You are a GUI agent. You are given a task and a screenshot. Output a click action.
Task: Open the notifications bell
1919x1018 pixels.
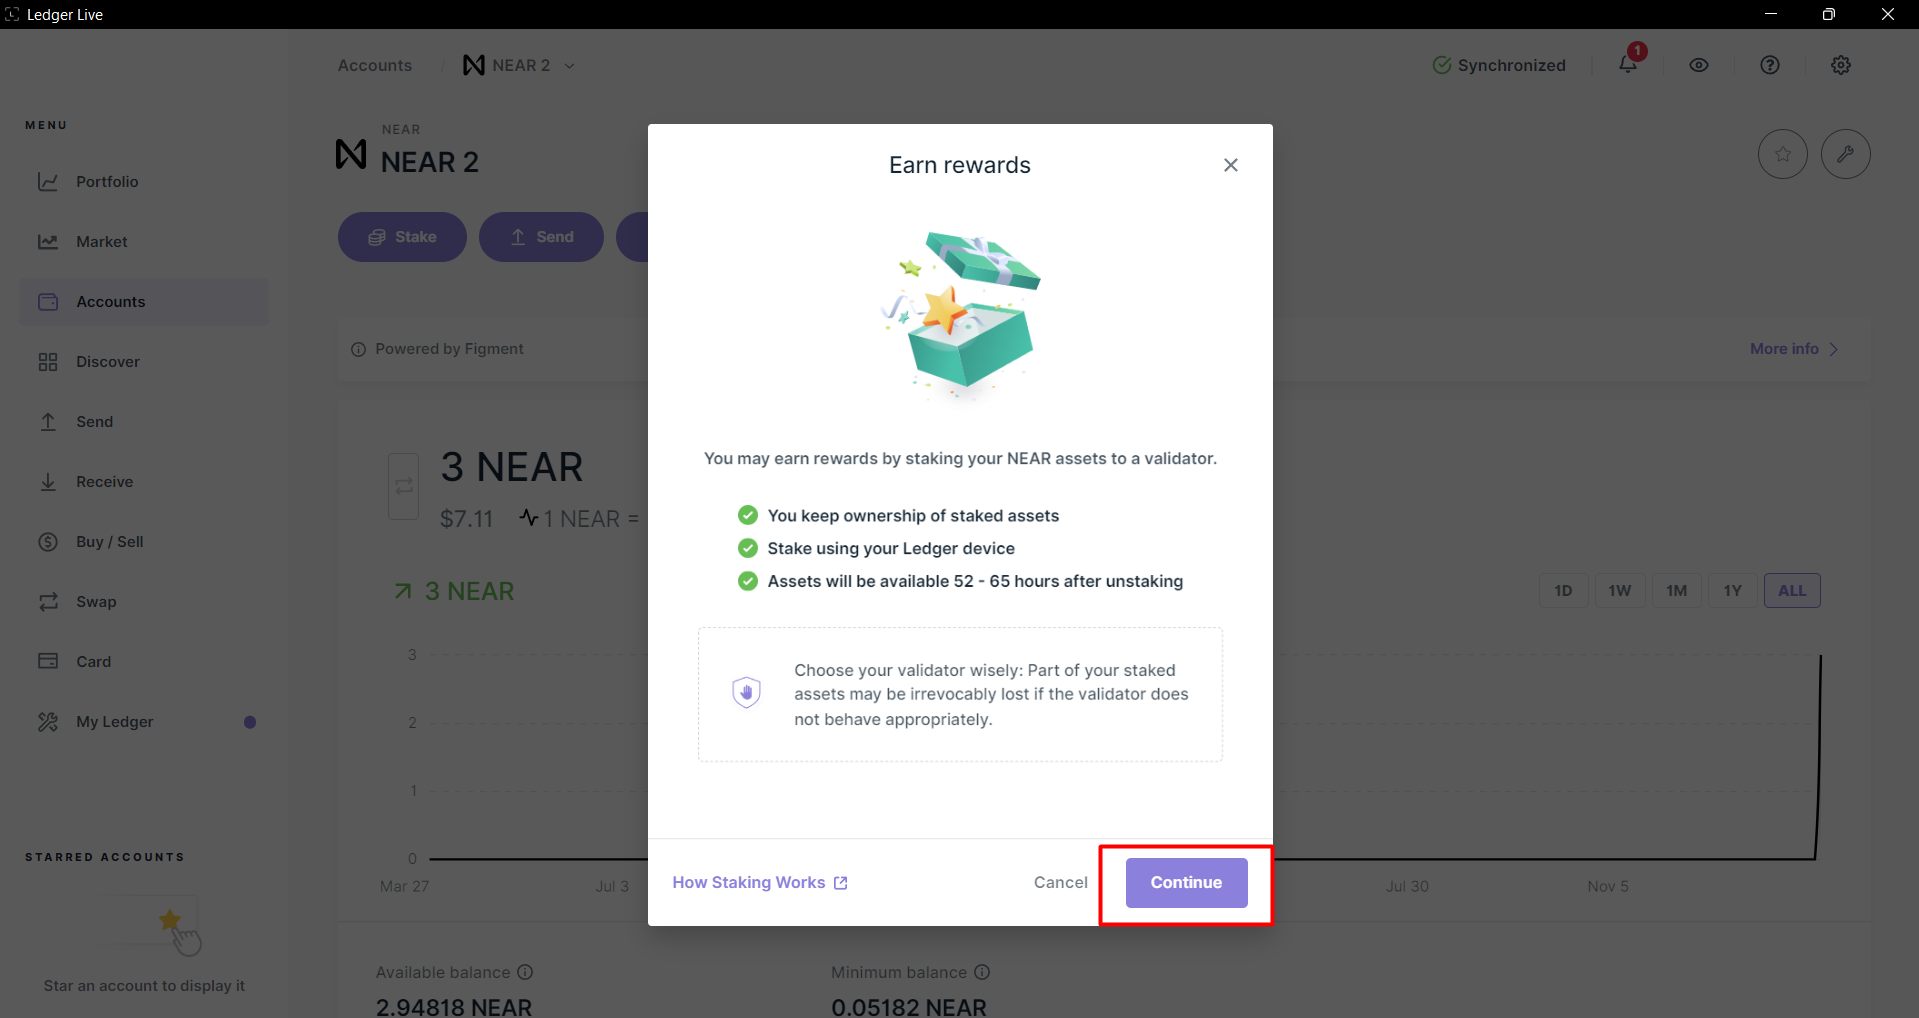point(1626,64)
